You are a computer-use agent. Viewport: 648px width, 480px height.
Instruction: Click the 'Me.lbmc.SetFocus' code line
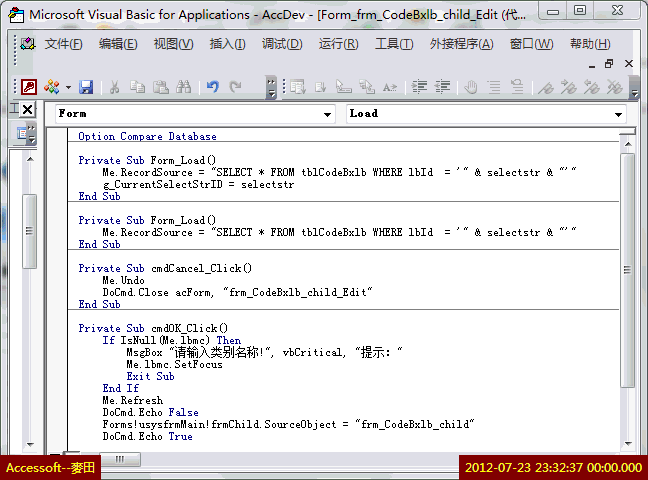click(174, 364)
